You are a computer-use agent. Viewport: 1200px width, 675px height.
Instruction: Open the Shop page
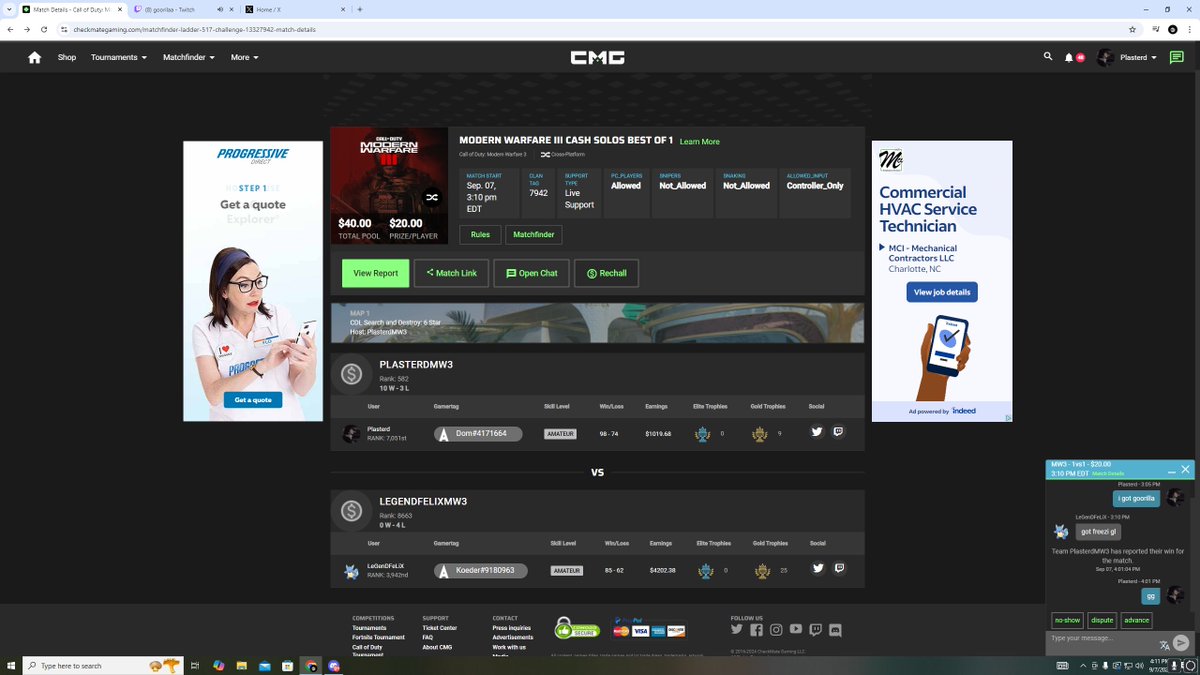click(x=67, y=57)
